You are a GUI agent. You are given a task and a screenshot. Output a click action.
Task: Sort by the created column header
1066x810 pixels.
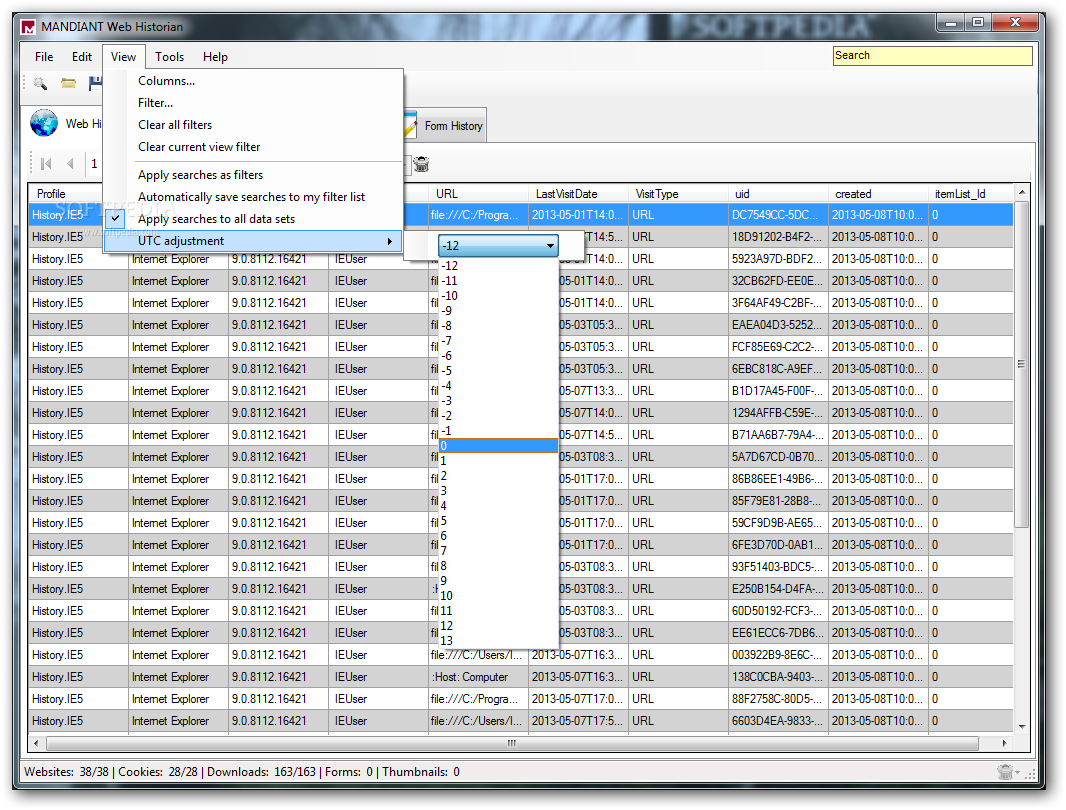[x=877, y=194]
